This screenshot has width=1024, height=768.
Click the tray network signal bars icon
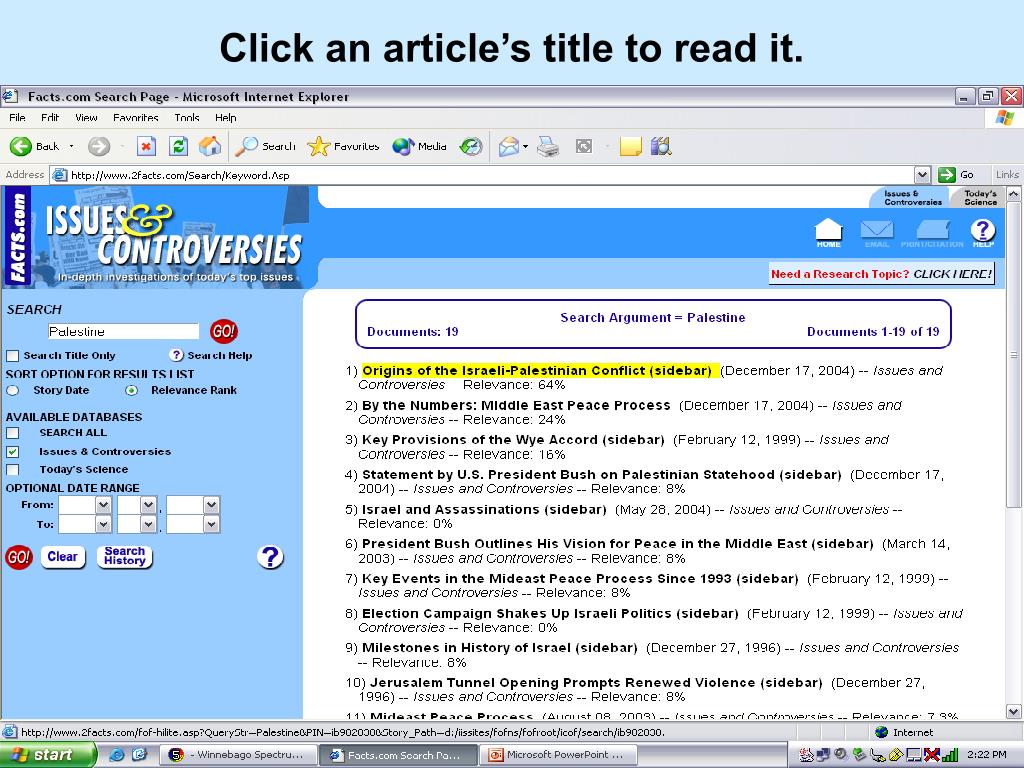[x=950, y=755]
